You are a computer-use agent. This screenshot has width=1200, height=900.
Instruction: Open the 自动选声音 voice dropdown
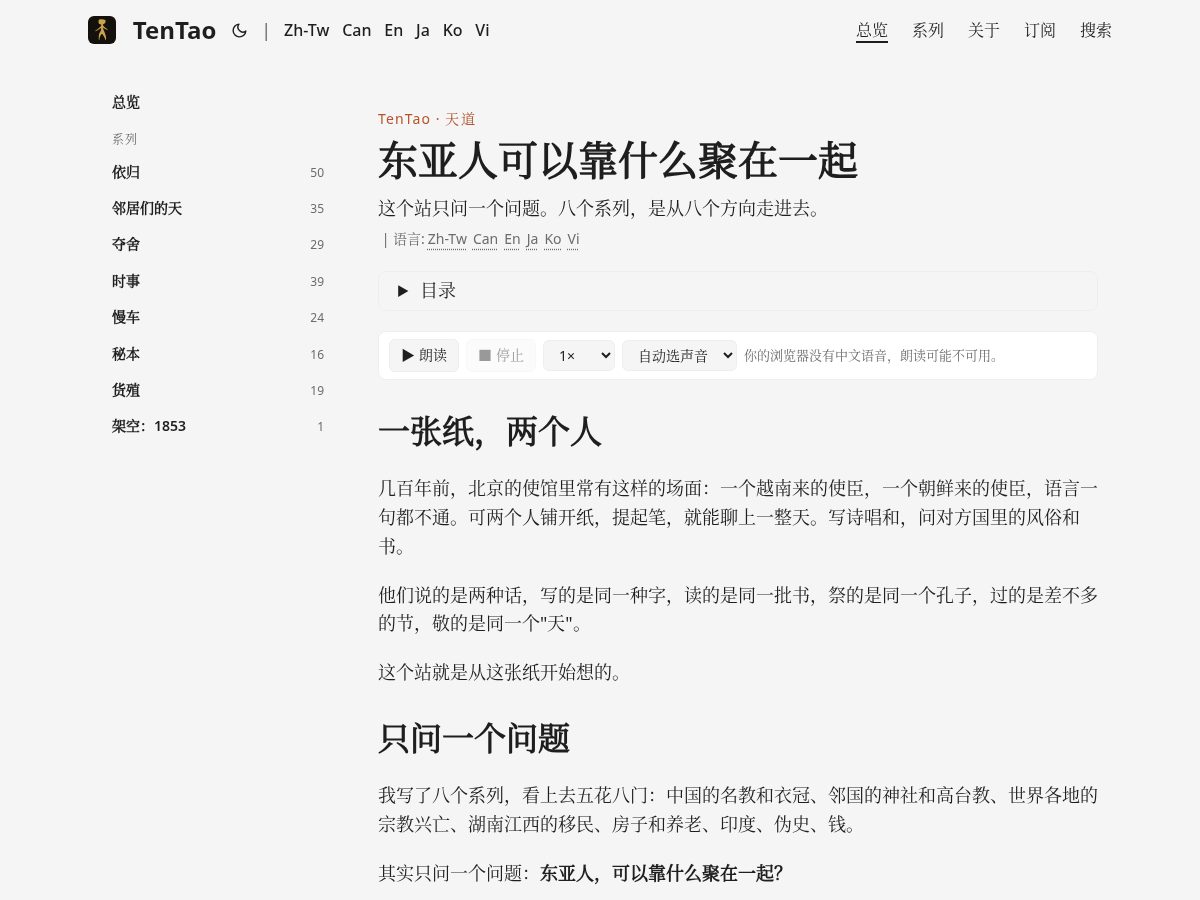[x=679, y=355]
